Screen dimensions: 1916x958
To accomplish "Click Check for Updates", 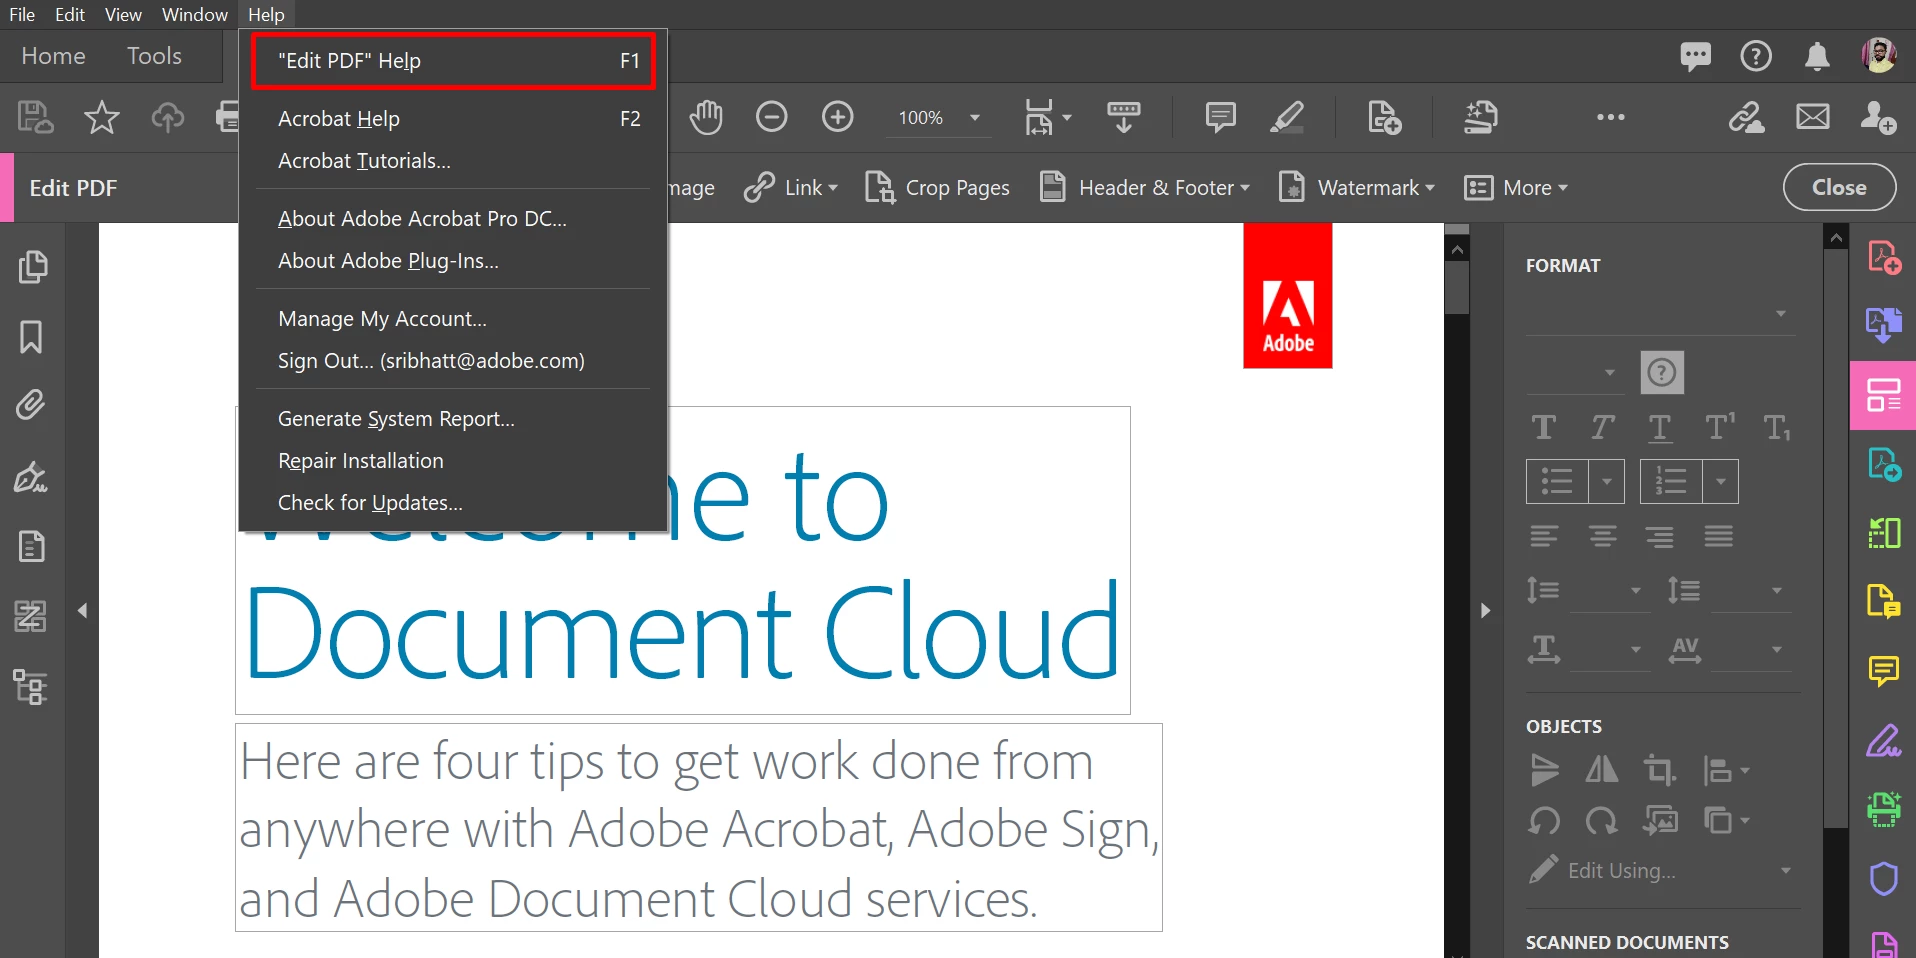I will [453, 503].
